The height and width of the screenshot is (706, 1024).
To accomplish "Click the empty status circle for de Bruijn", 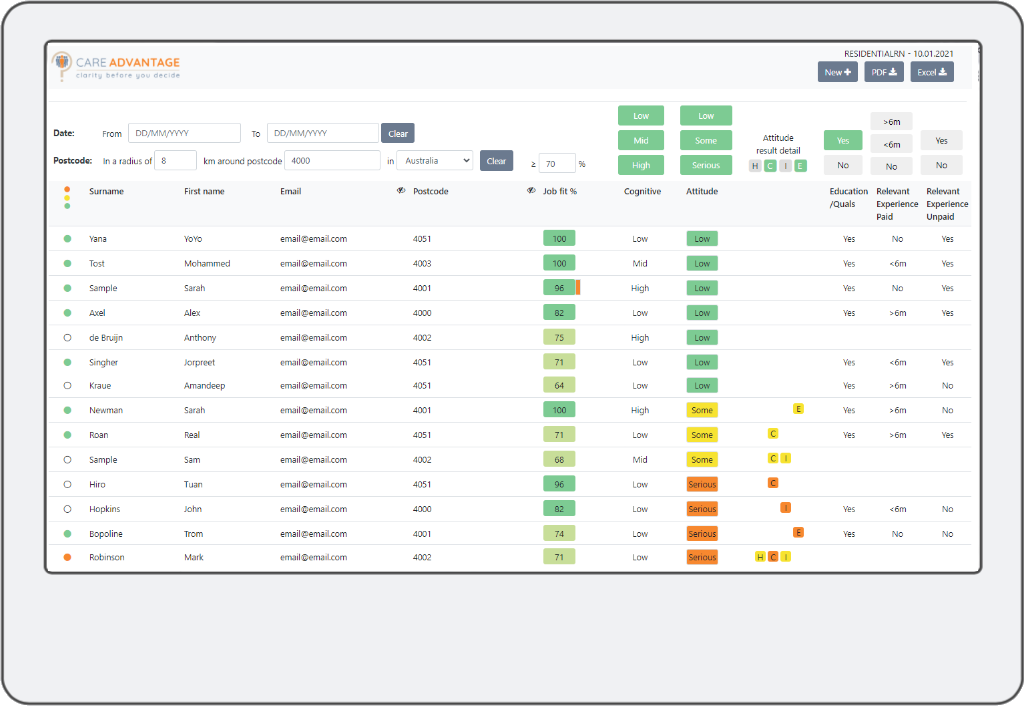I will 67,338.
